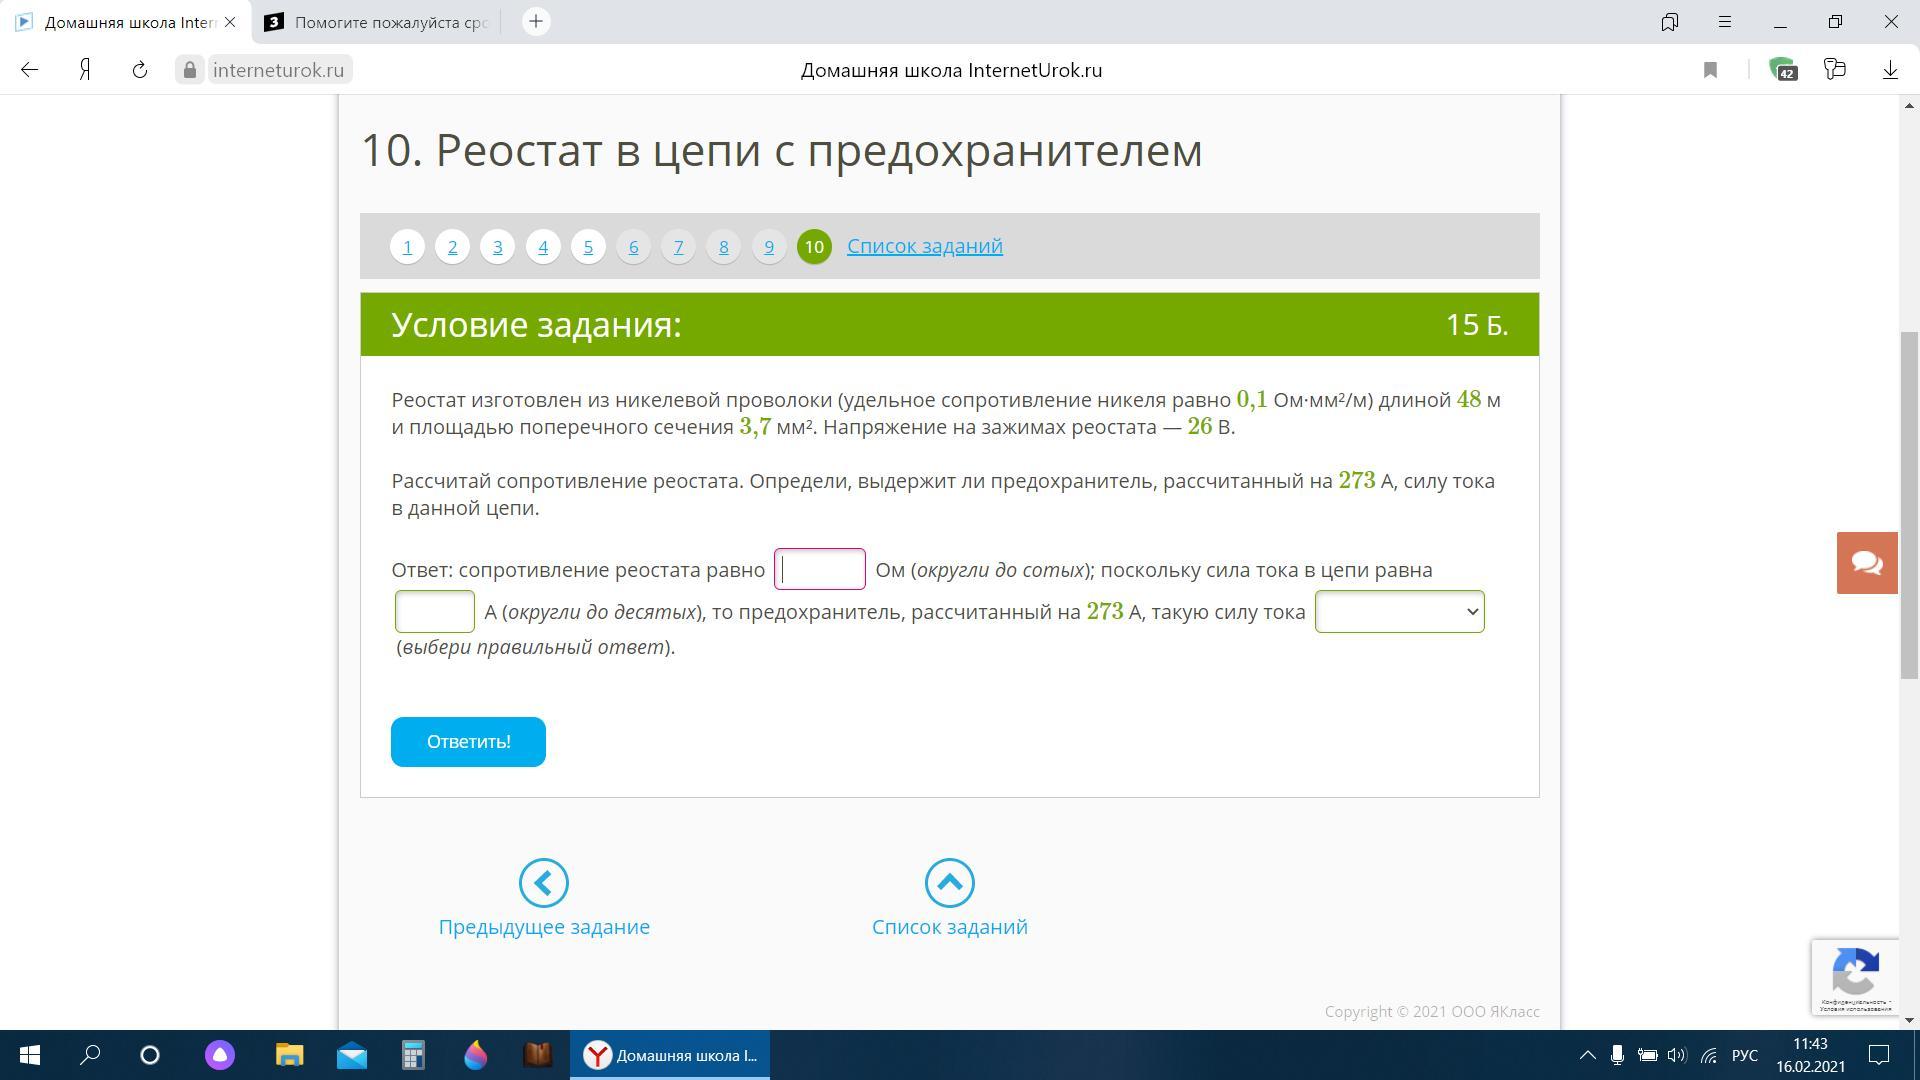Open the Список заданий link near numbers
1920x1080 pixels.
coord(924,246)
